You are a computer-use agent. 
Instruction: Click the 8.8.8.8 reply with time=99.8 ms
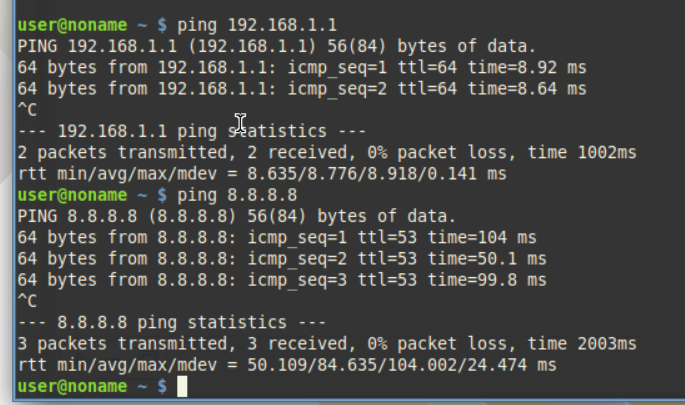(282, 279)
